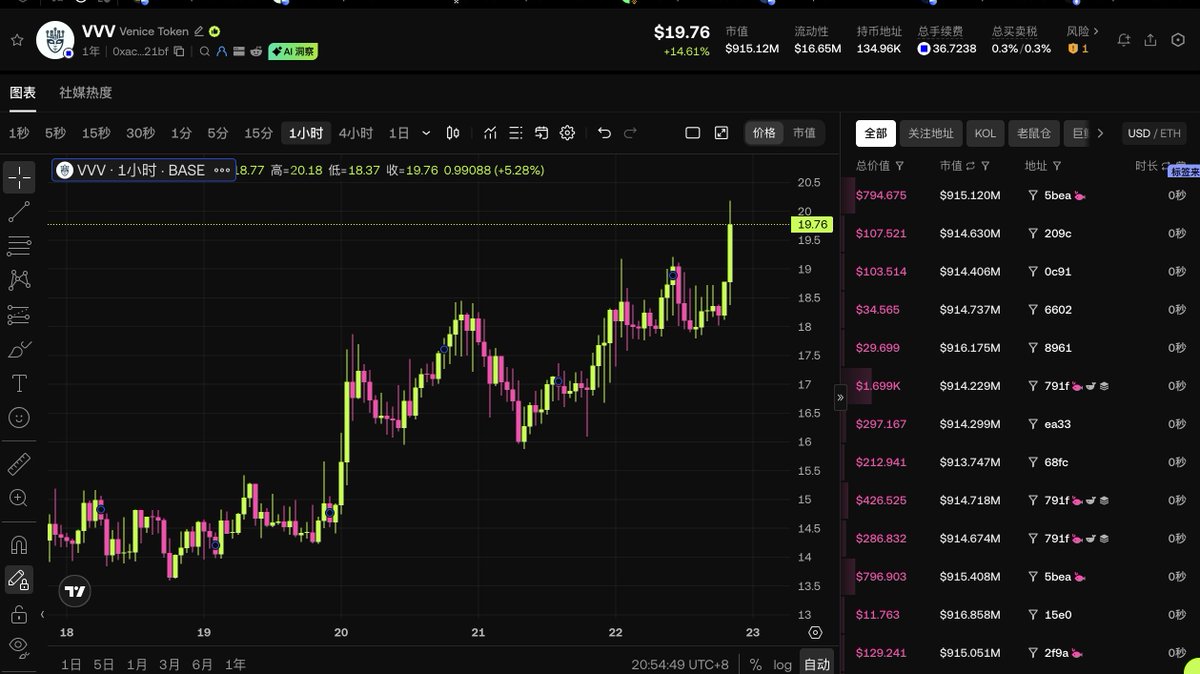The height and width of the screenshot is (674, 1200).
Task: Switch chart to 市值 market cap view
Action: pyautogui.click(x=804, y=133)
